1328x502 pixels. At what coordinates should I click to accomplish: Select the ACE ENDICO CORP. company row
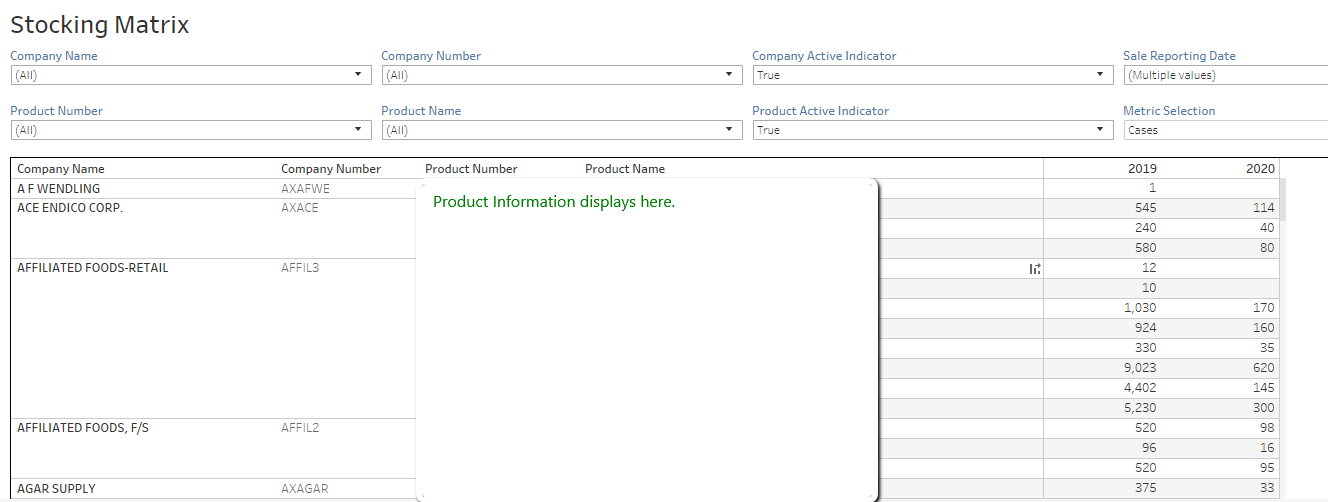[70, 208]
